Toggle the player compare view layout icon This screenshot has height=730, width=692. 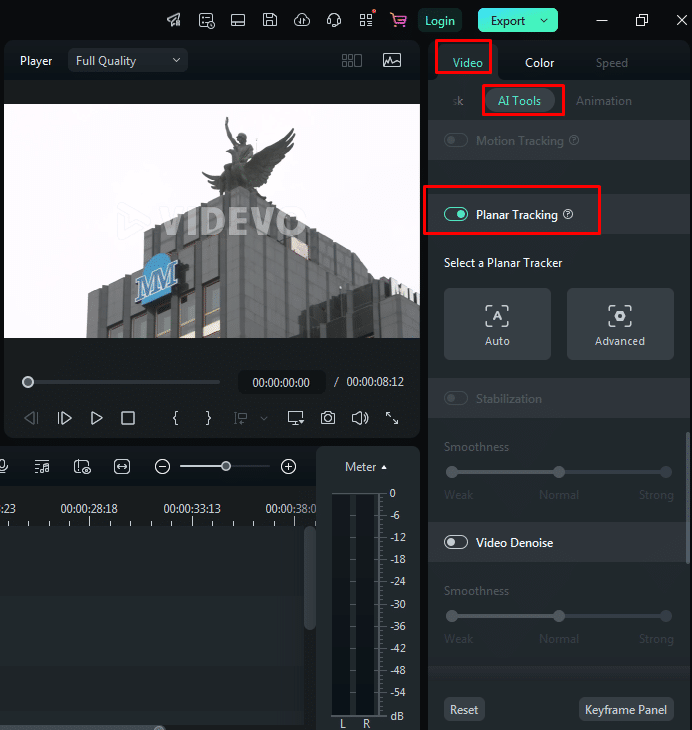pyautogui.click(x=352, y=61)
